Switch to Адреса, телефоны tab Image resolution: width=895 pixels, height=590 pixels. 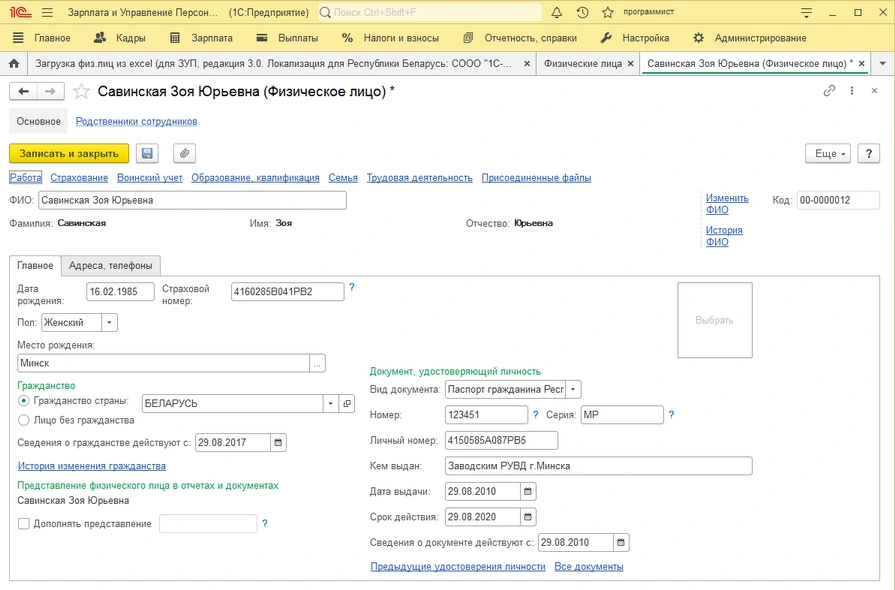pyautogui.click(x=111, y=265)
